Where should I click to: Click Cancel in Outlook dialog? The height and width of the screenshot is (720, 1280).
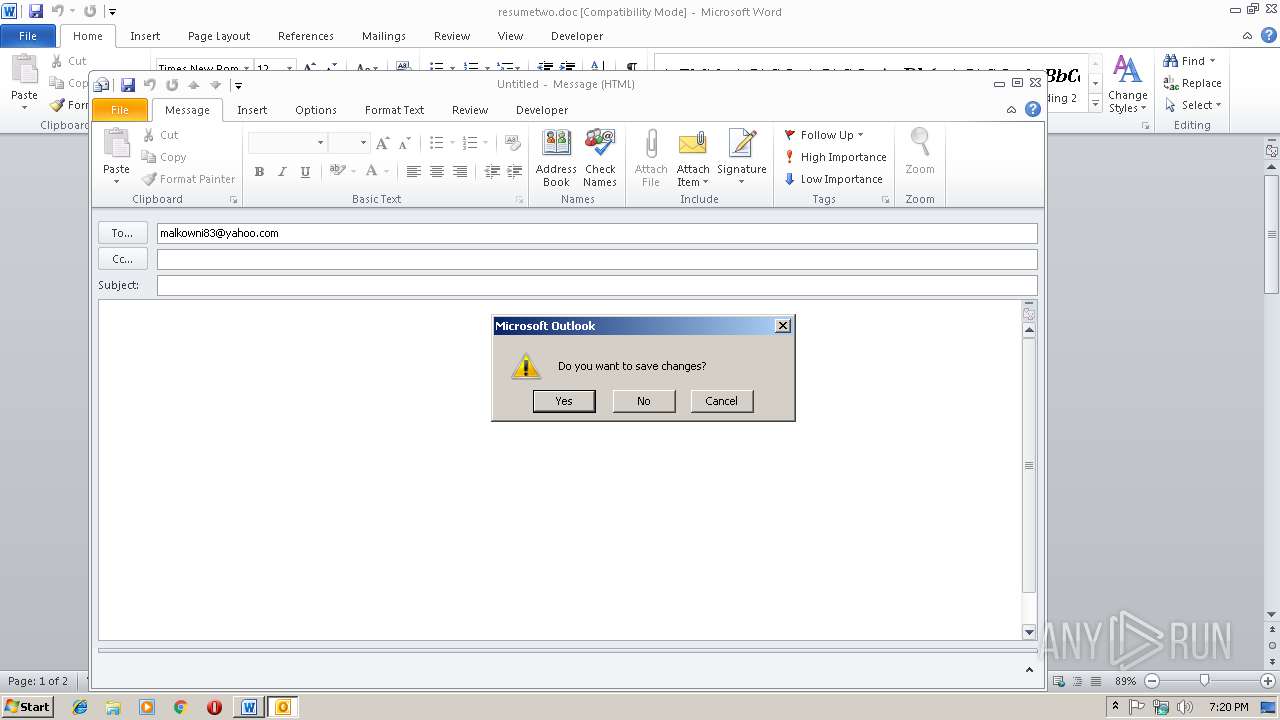tap(721, 401)
